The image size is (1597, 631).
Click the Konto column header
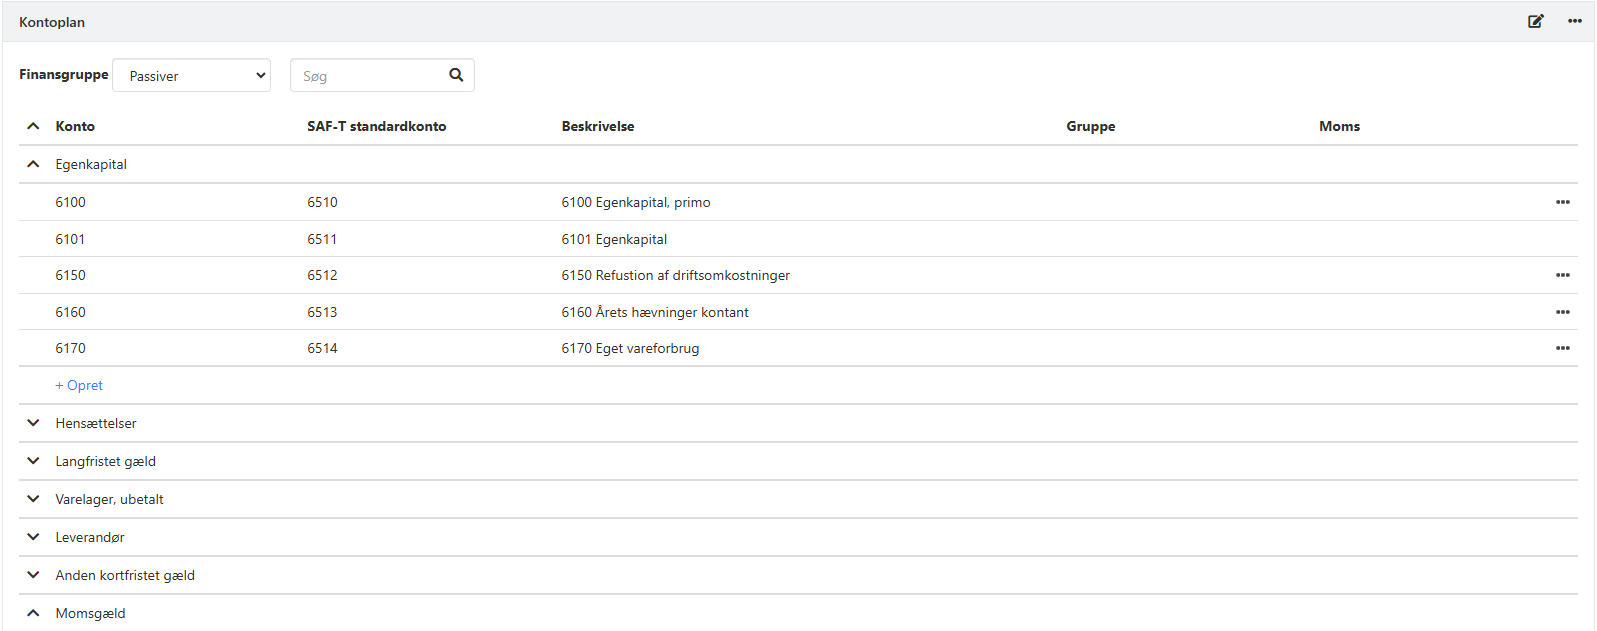click(75, 126)
